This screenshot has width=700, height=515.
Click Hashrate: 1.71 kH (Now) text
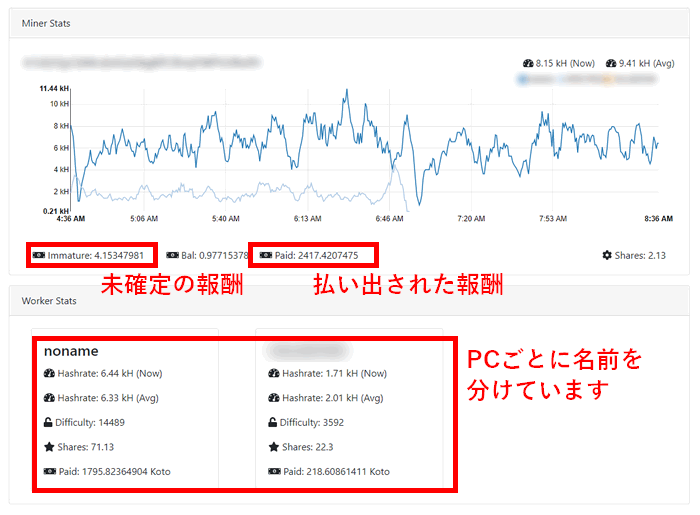334,373
